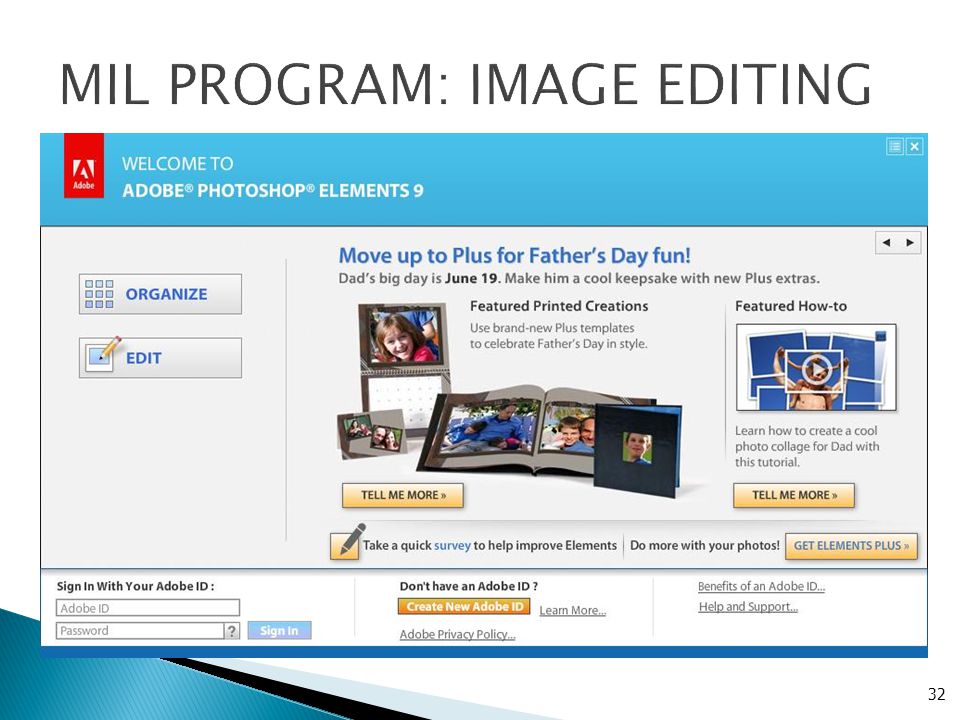Open the survey link

click(452, 546)
